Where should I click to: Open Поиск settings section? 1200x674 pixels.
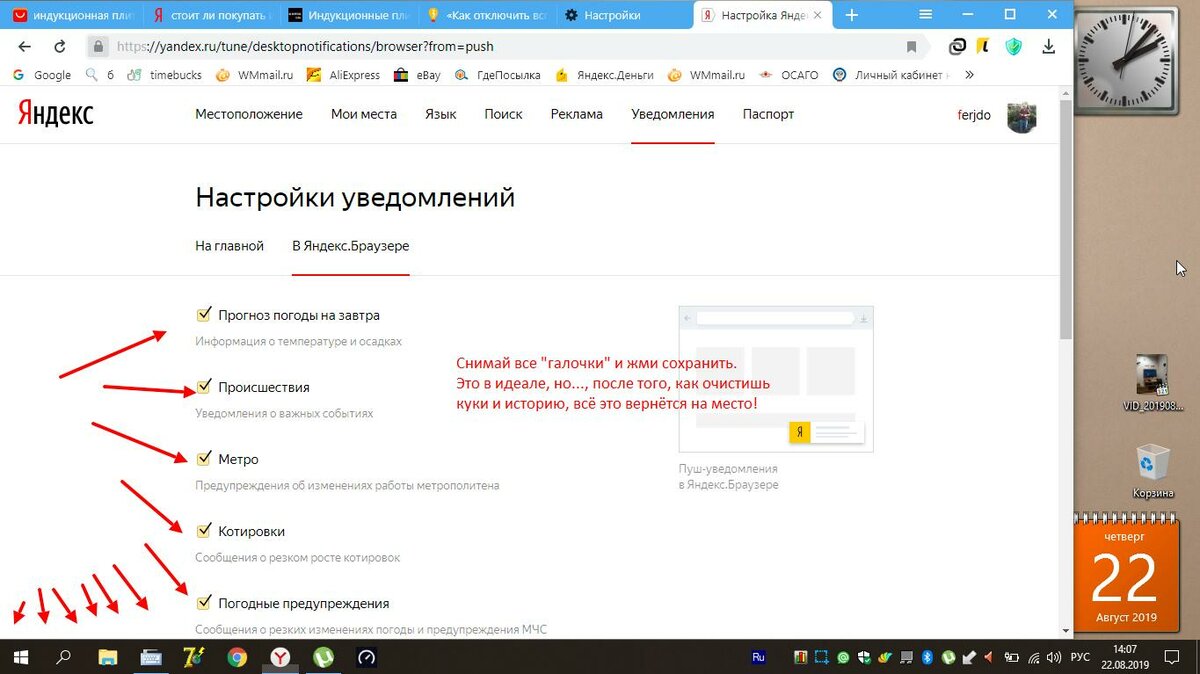(503, 114)
